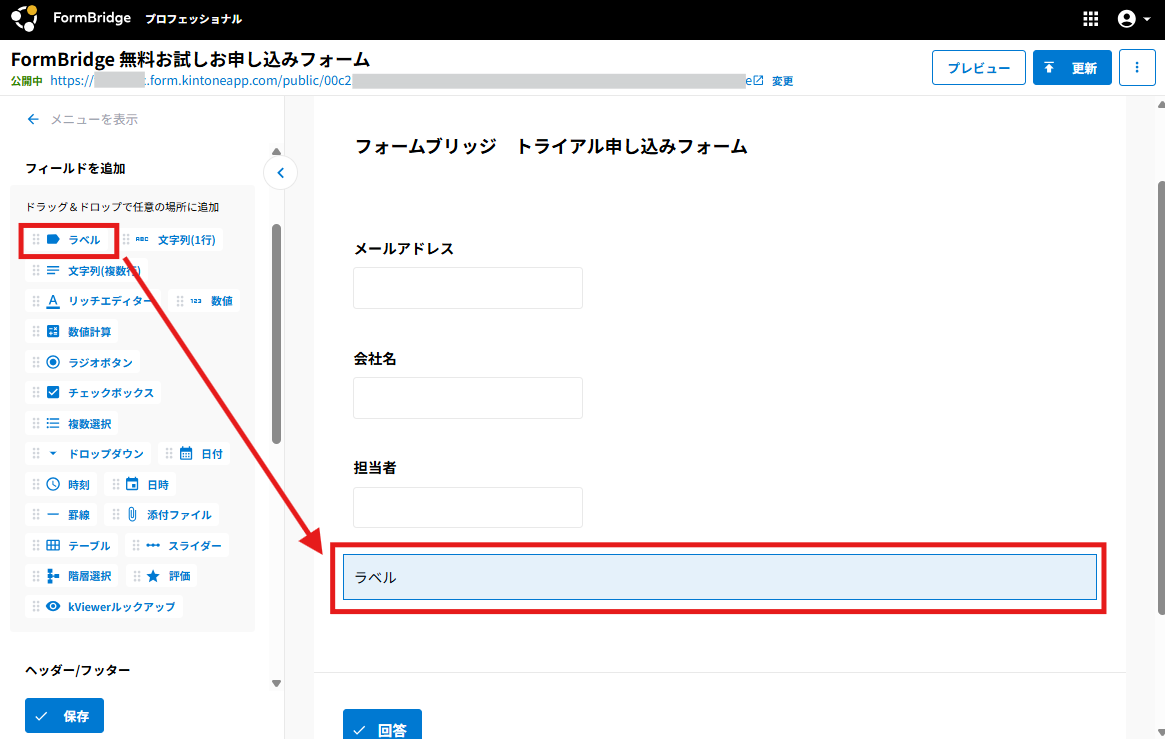
Task: Click the field list scrollbar thumb
Action: 276,333
